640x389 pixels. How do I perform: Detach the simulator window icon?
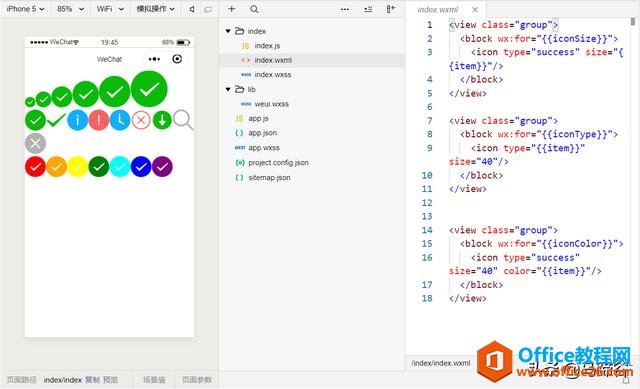click(208, 9)
